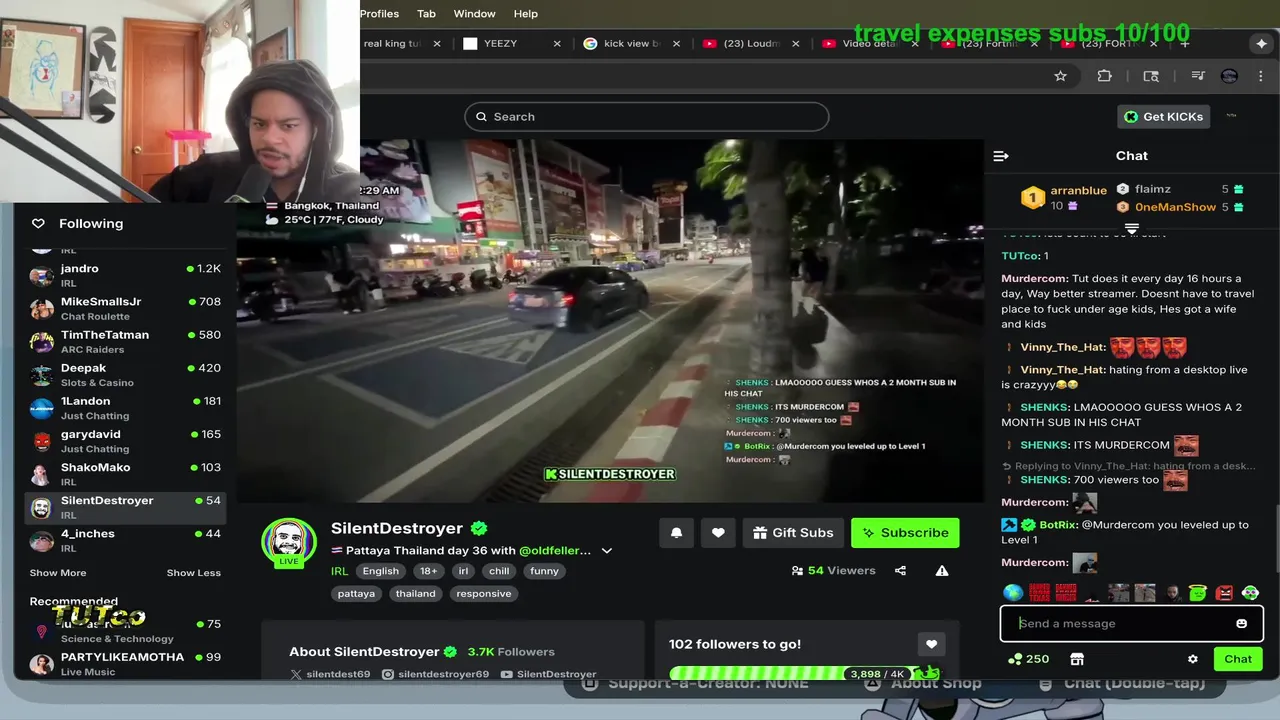This screenshot has height=720, width=1280.
Task: Click the heart follow icon beside Gift Subs
Action: [718, 533]
